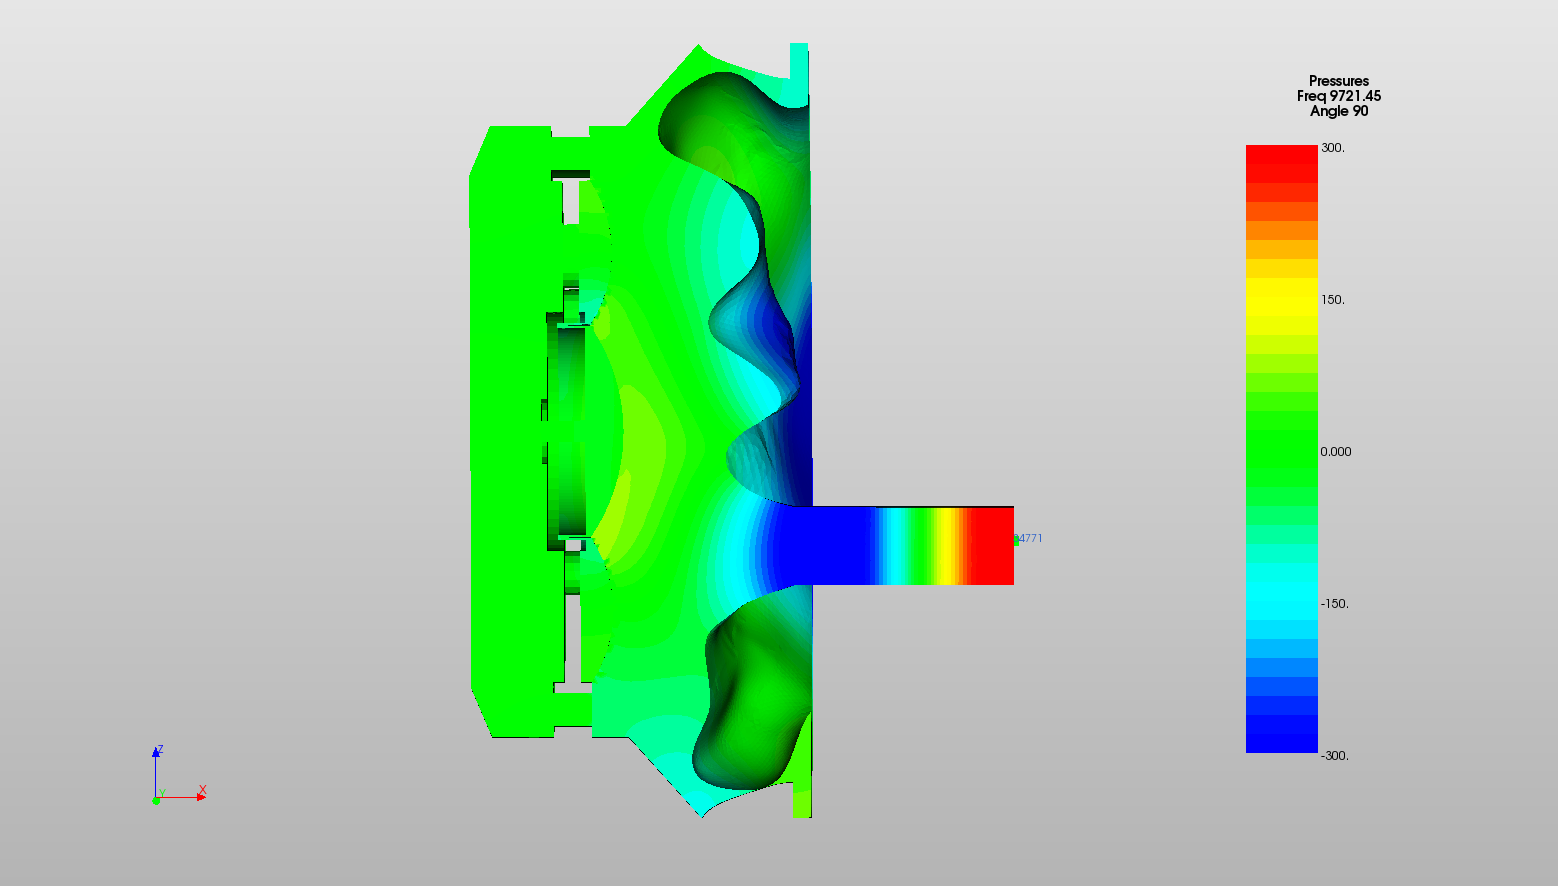Click the Angle 90 legend text
The width and height of the screenshot is (1558, 886).
1338,111
